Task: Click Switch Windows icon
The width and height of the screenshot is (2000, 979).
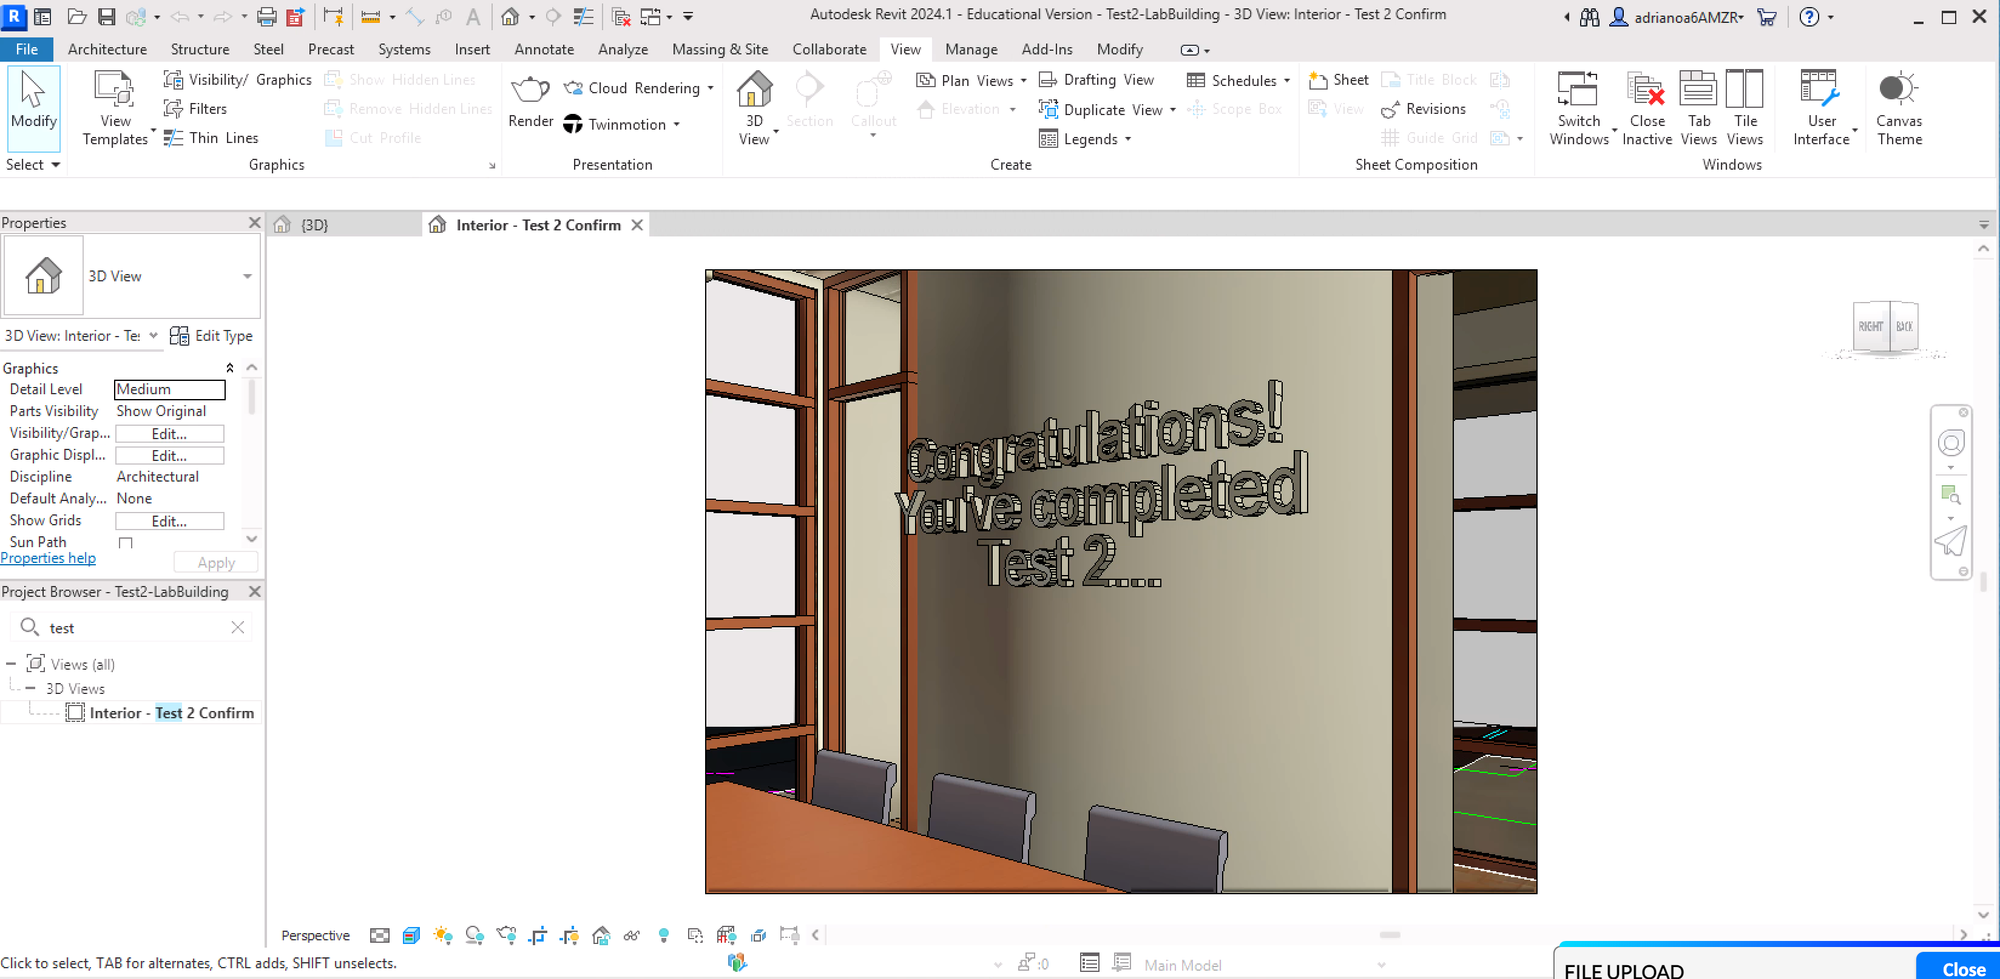Action: [1579, 108]
